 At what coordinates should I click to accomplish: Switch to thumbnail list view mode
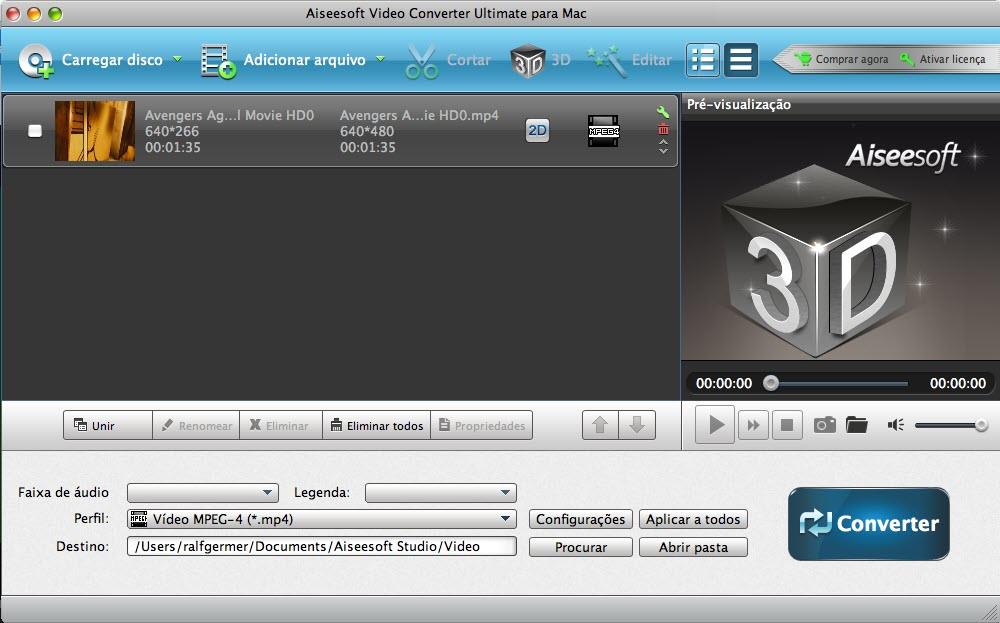click(702, 60)
